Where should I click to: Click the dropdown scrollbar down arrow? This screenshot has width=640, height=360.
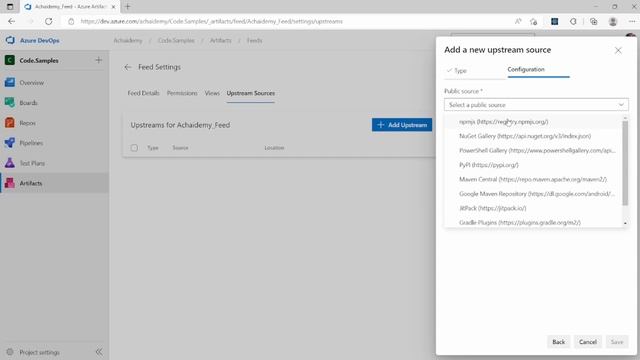pos(625,223)
